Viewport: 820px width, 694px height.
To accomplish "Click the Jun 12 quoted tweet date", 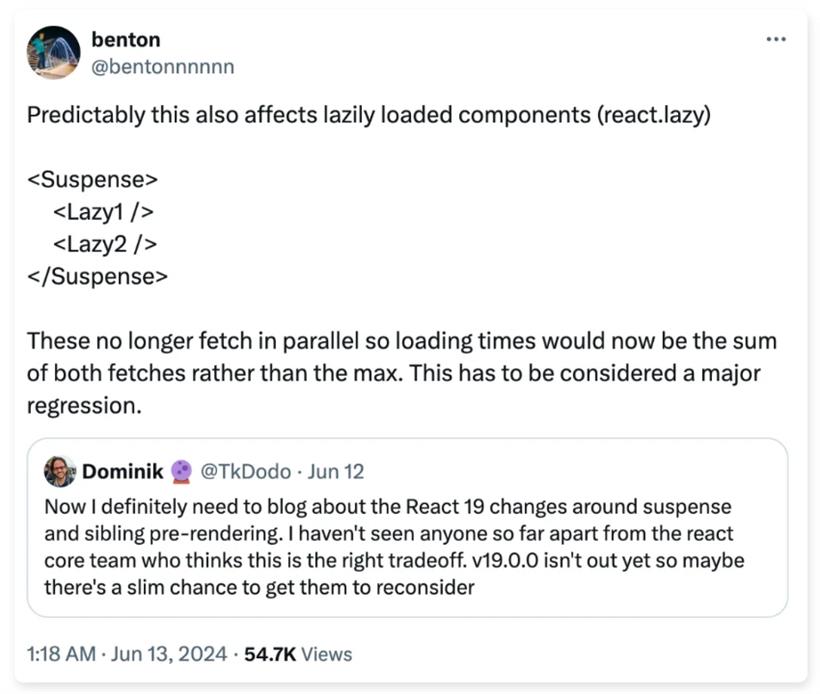I will [335, 471].
